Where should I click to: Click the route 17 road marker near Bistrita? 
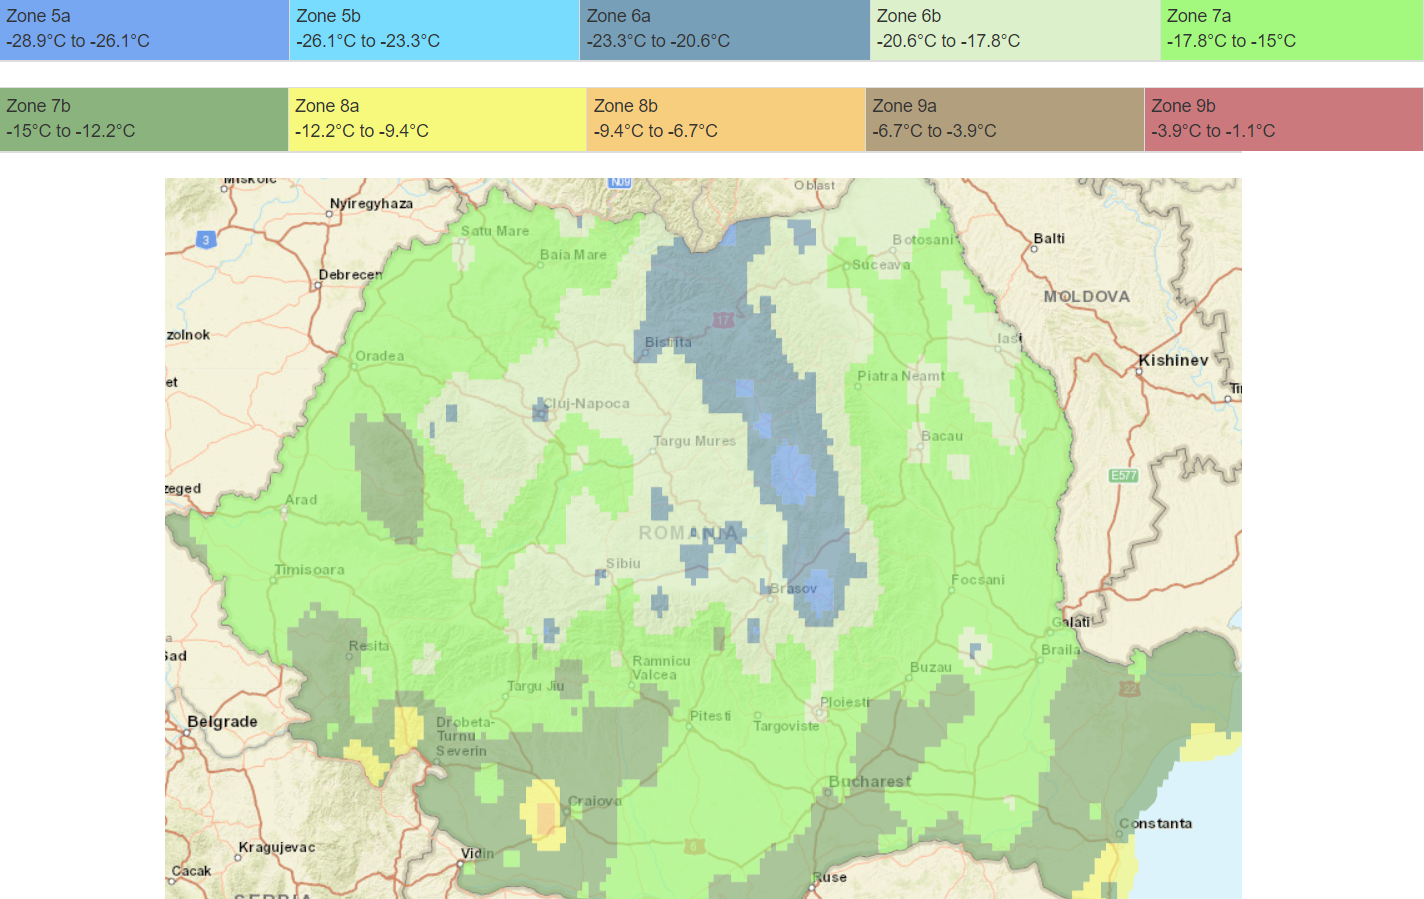tap(723, 321)
